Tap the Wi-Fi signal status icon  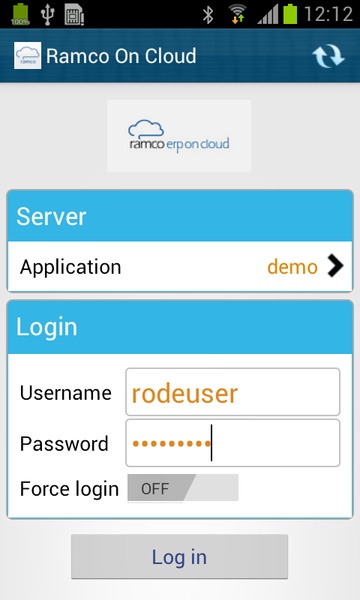pyautogui.click(x=237, y=14)
